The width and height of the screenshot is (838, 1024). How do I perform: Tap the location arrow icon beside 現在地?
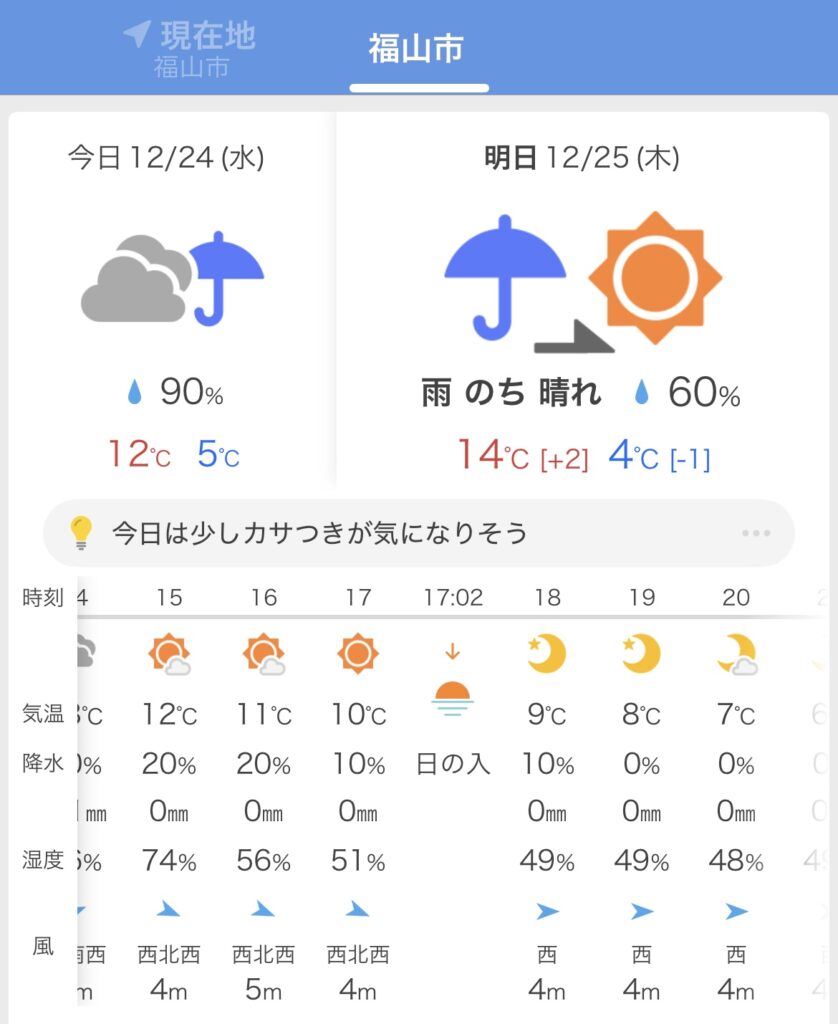tap(136, 35)
